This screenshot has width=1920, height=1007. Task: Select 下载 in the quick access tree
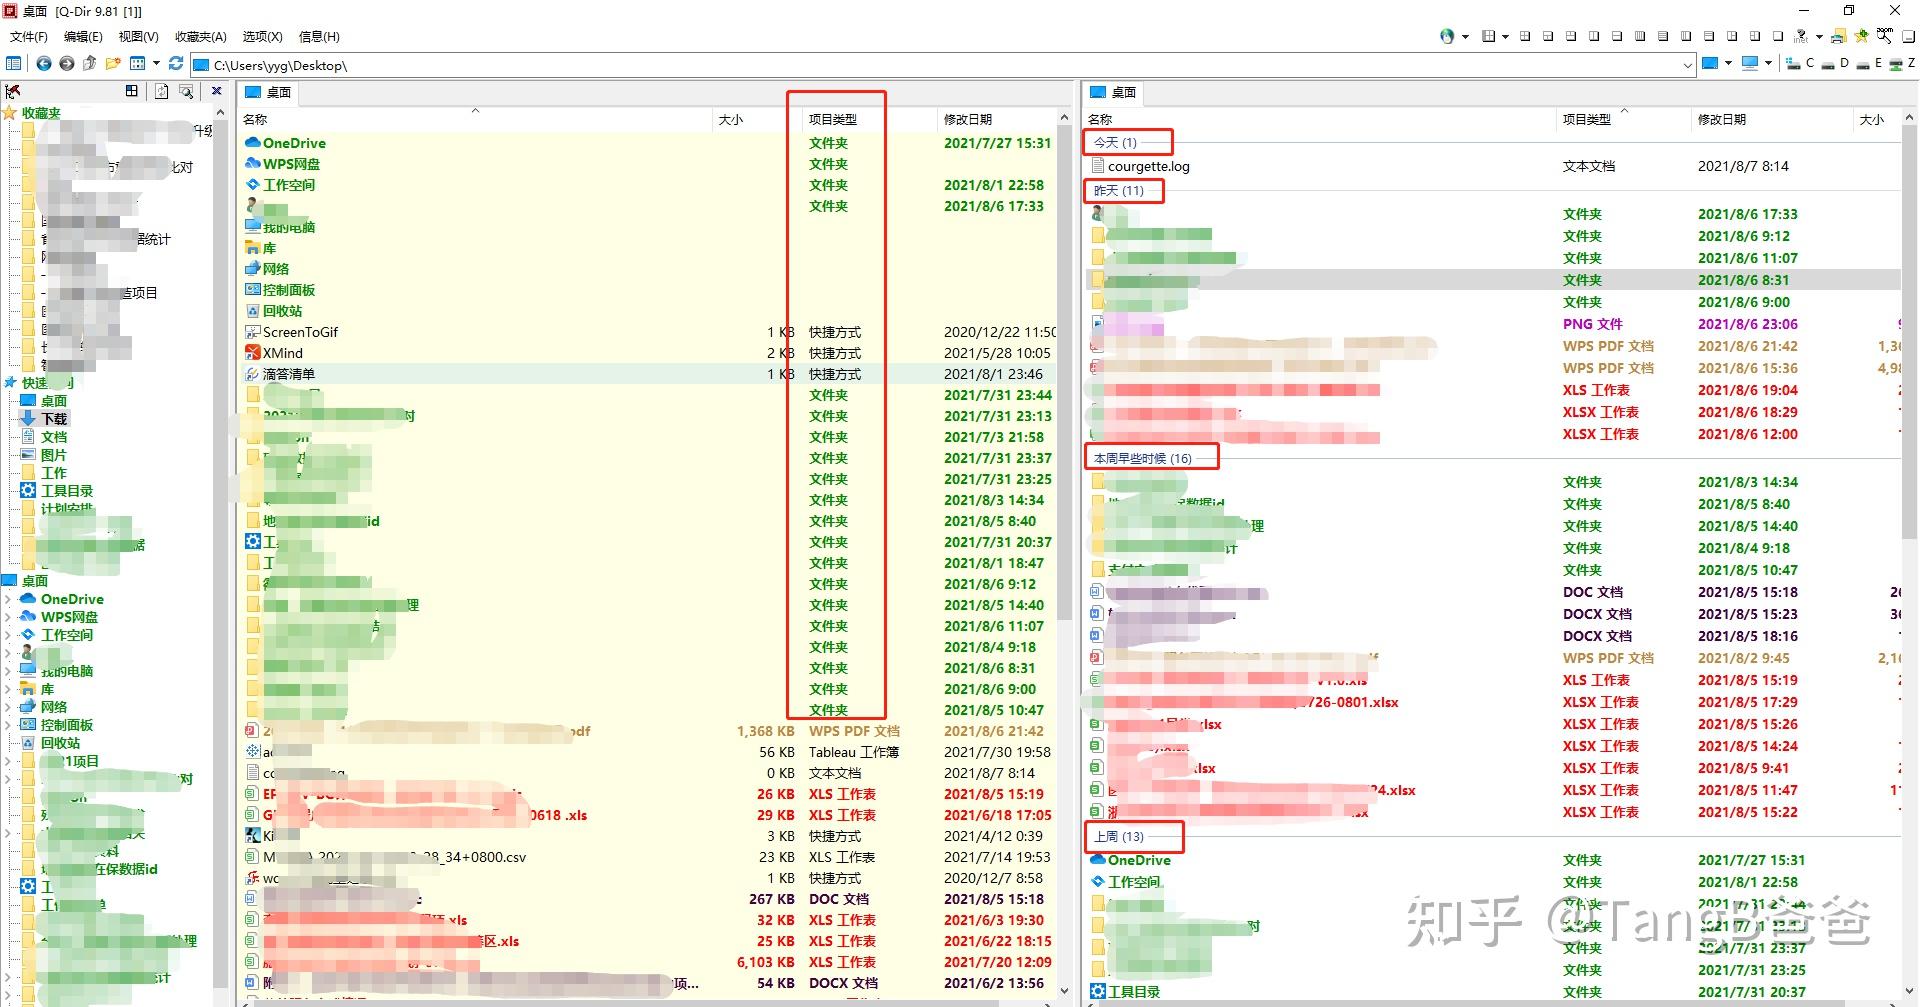(54, 419)
